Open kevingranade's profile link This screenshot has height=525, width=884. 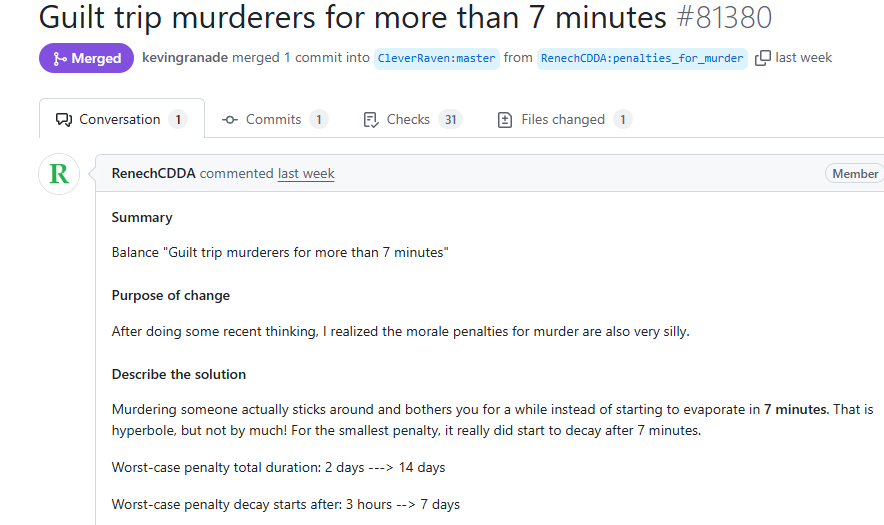point(185,58)
